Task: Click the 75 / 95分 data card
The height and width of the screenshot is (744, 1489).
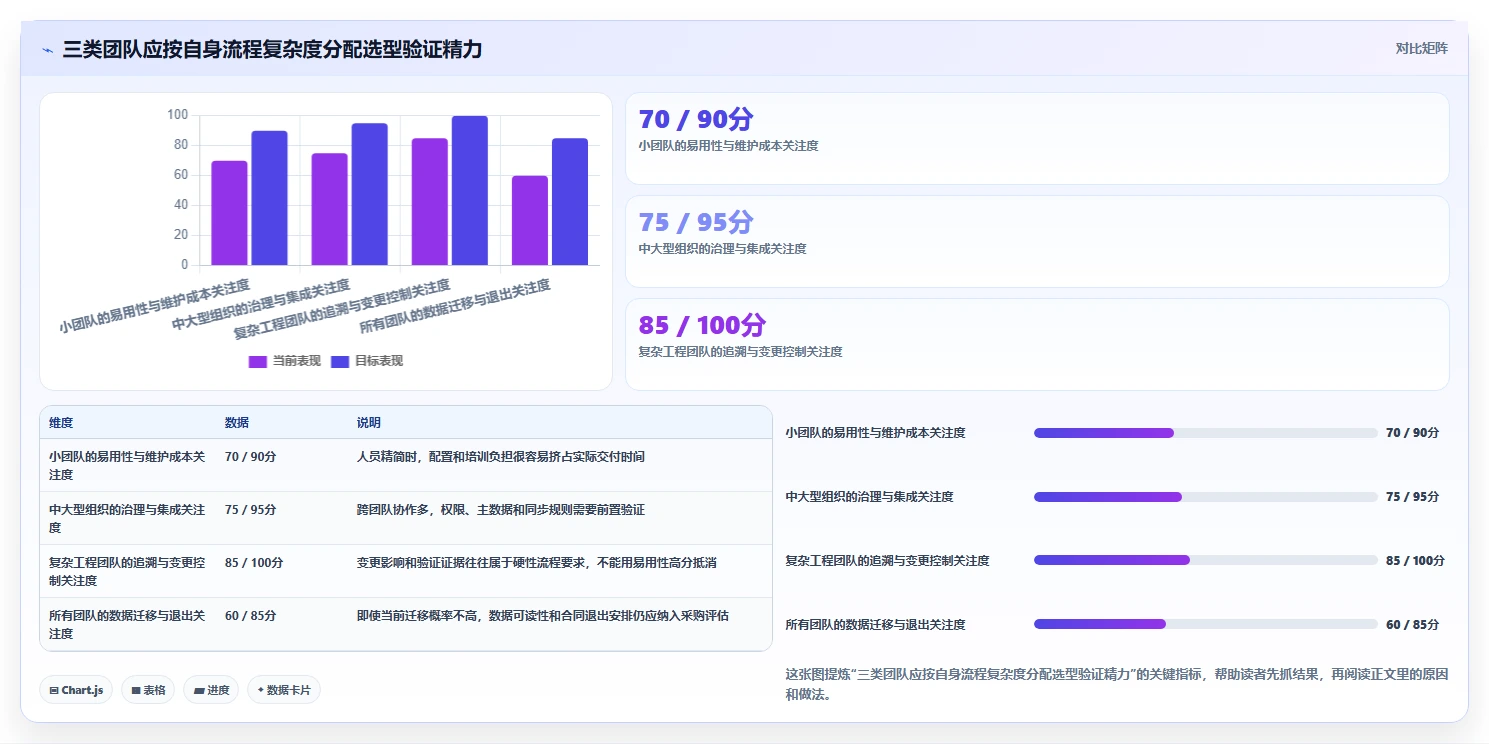Action: (1037, 242)
